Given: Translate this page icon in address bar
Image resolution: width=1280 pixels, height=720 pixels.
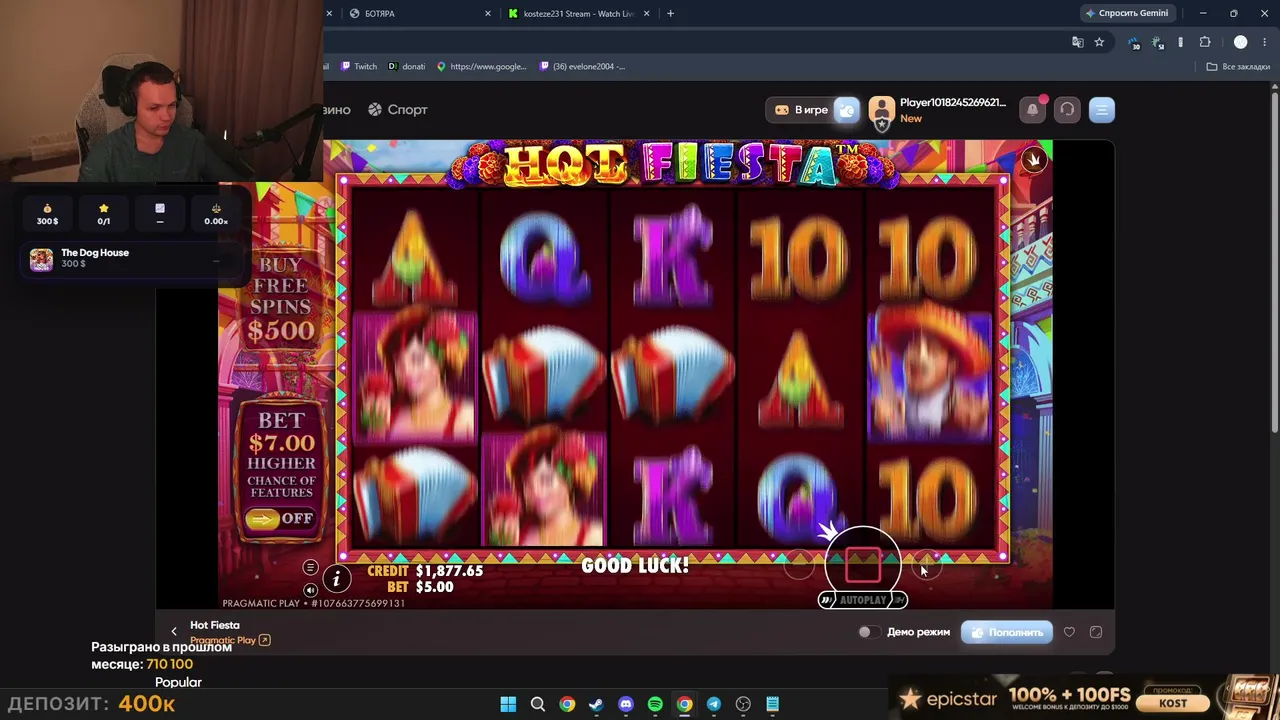Looking at the screenshot, I should (1077, 42).
